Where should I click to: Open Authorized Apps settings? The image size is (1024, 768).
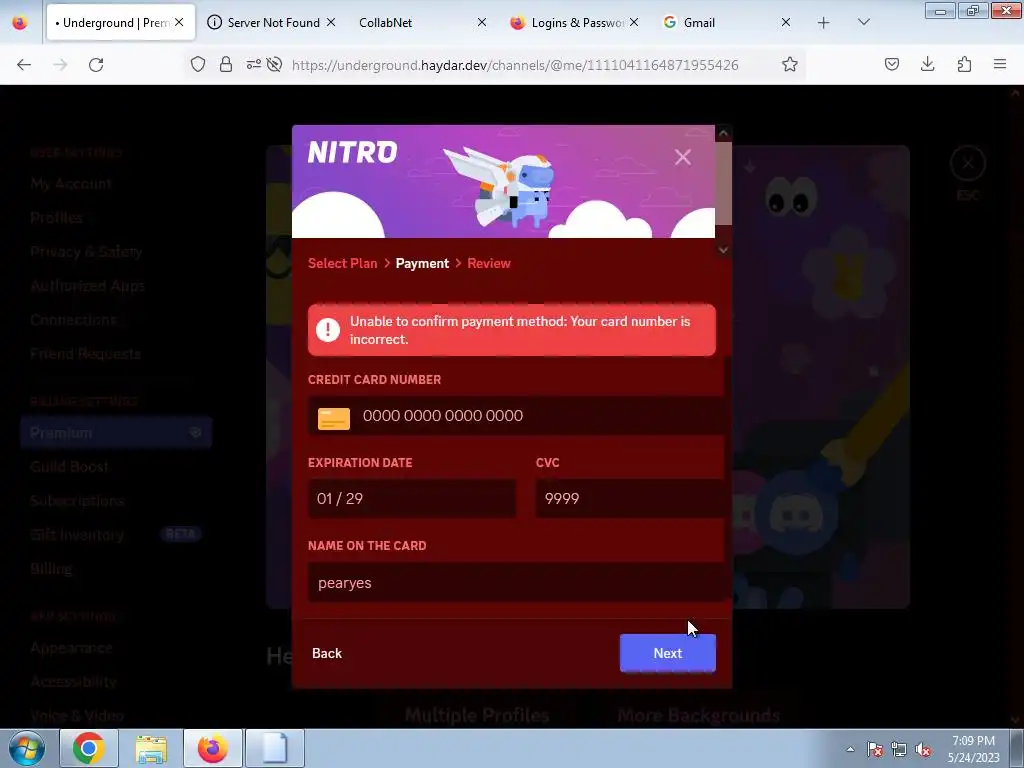88,285
